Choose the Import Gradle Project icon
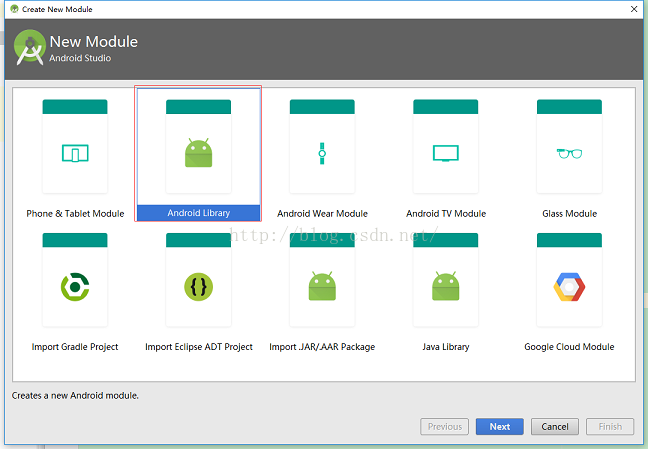The height and width of the screenshot is (449, 648). pos(75,287)
